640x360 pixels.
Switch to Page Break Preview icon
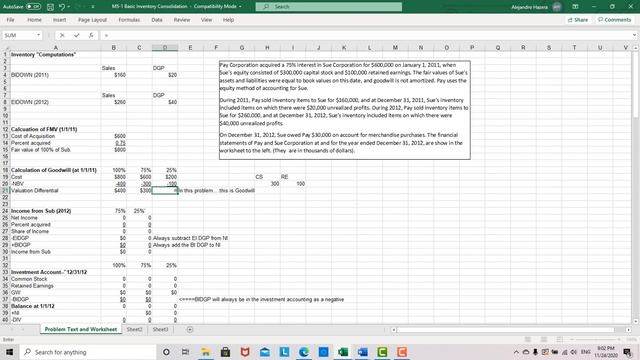[x=560, y=340]
